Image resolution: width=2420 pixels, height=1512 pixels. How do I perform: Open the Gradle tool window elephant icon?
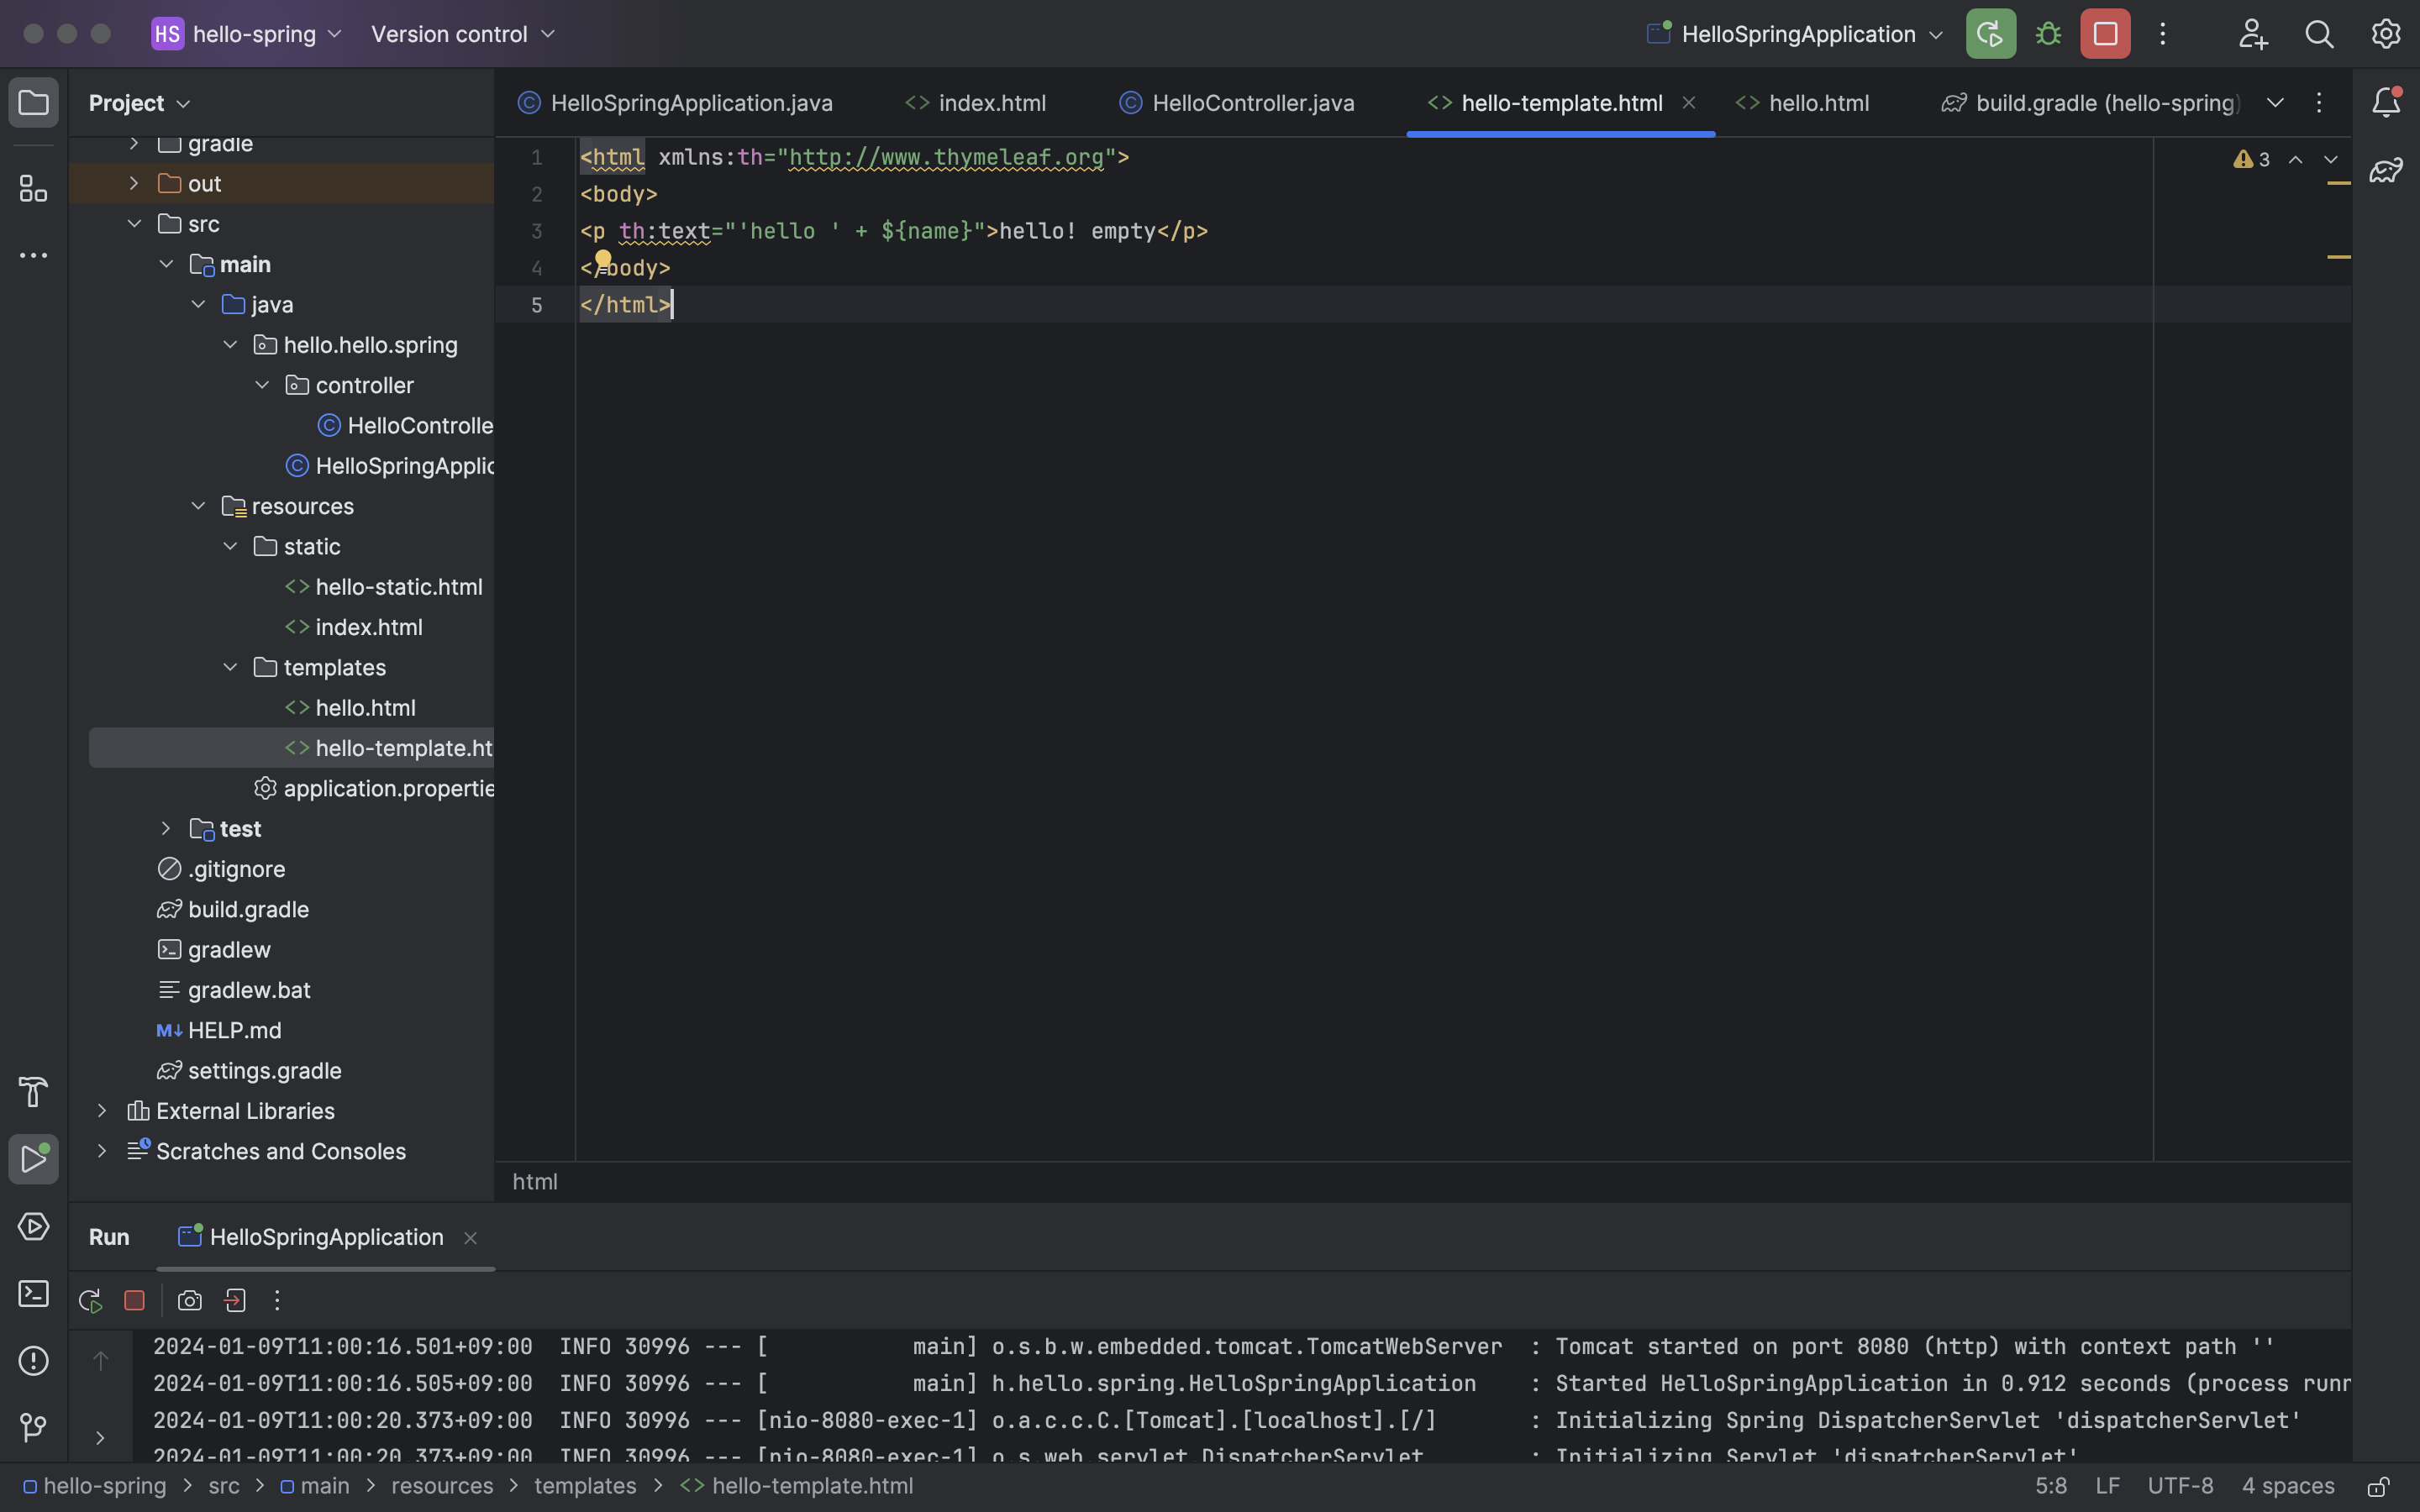[x=2386, y=170]
